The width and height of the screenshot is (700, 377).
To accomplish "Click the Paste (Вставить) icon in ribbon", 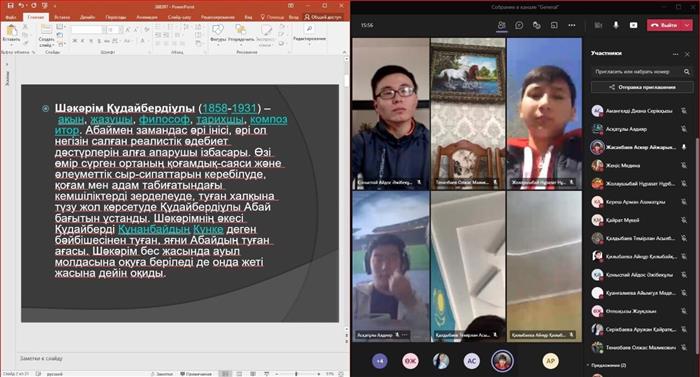I will pos(11,34).
